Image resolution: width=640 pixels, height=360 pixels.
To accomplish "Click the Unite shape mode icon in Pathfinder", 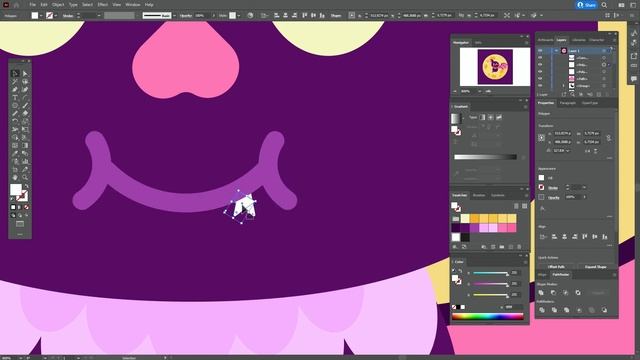I will (x=541, y=293).
